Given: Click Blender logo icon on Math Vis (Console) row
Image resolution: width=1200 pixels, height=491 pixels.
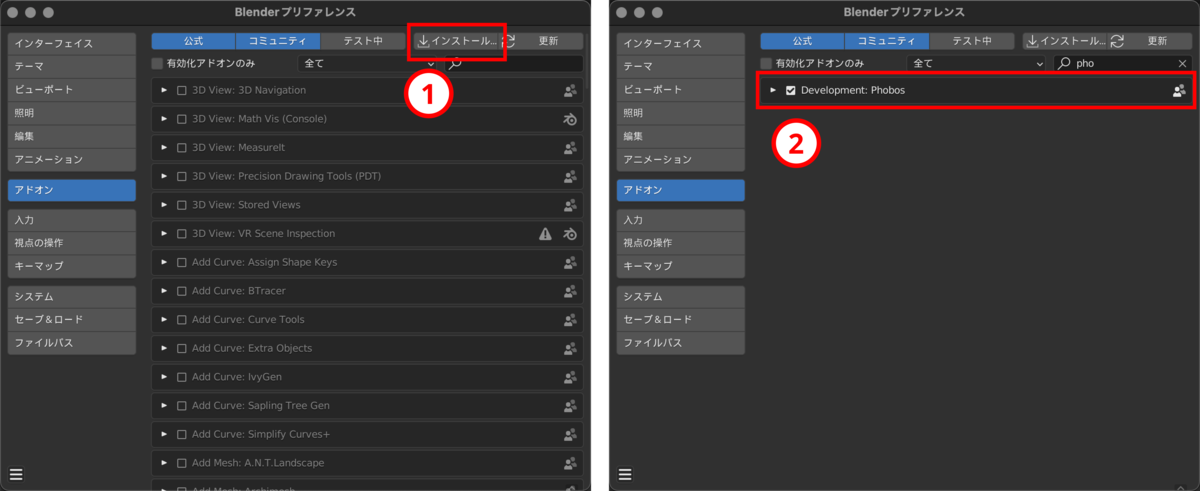Looking at the screenshot, I should coord(570,119).
